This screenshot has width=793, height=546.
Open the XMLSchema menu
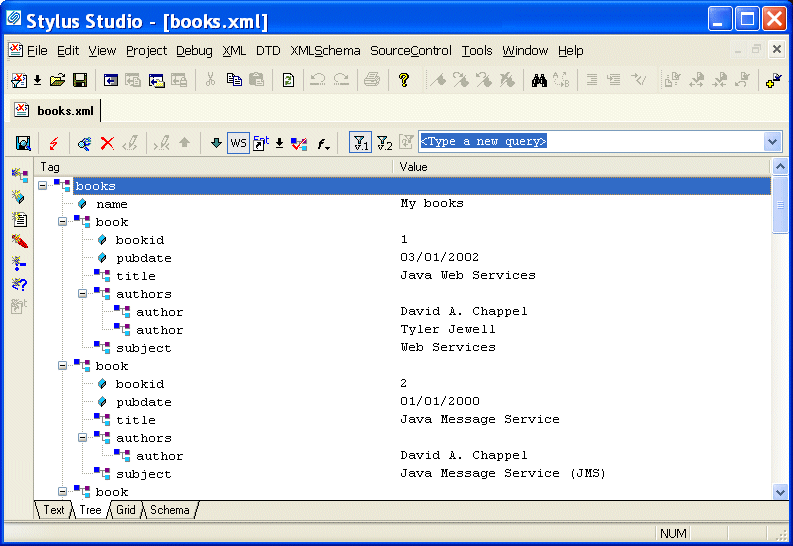(325, 50)
